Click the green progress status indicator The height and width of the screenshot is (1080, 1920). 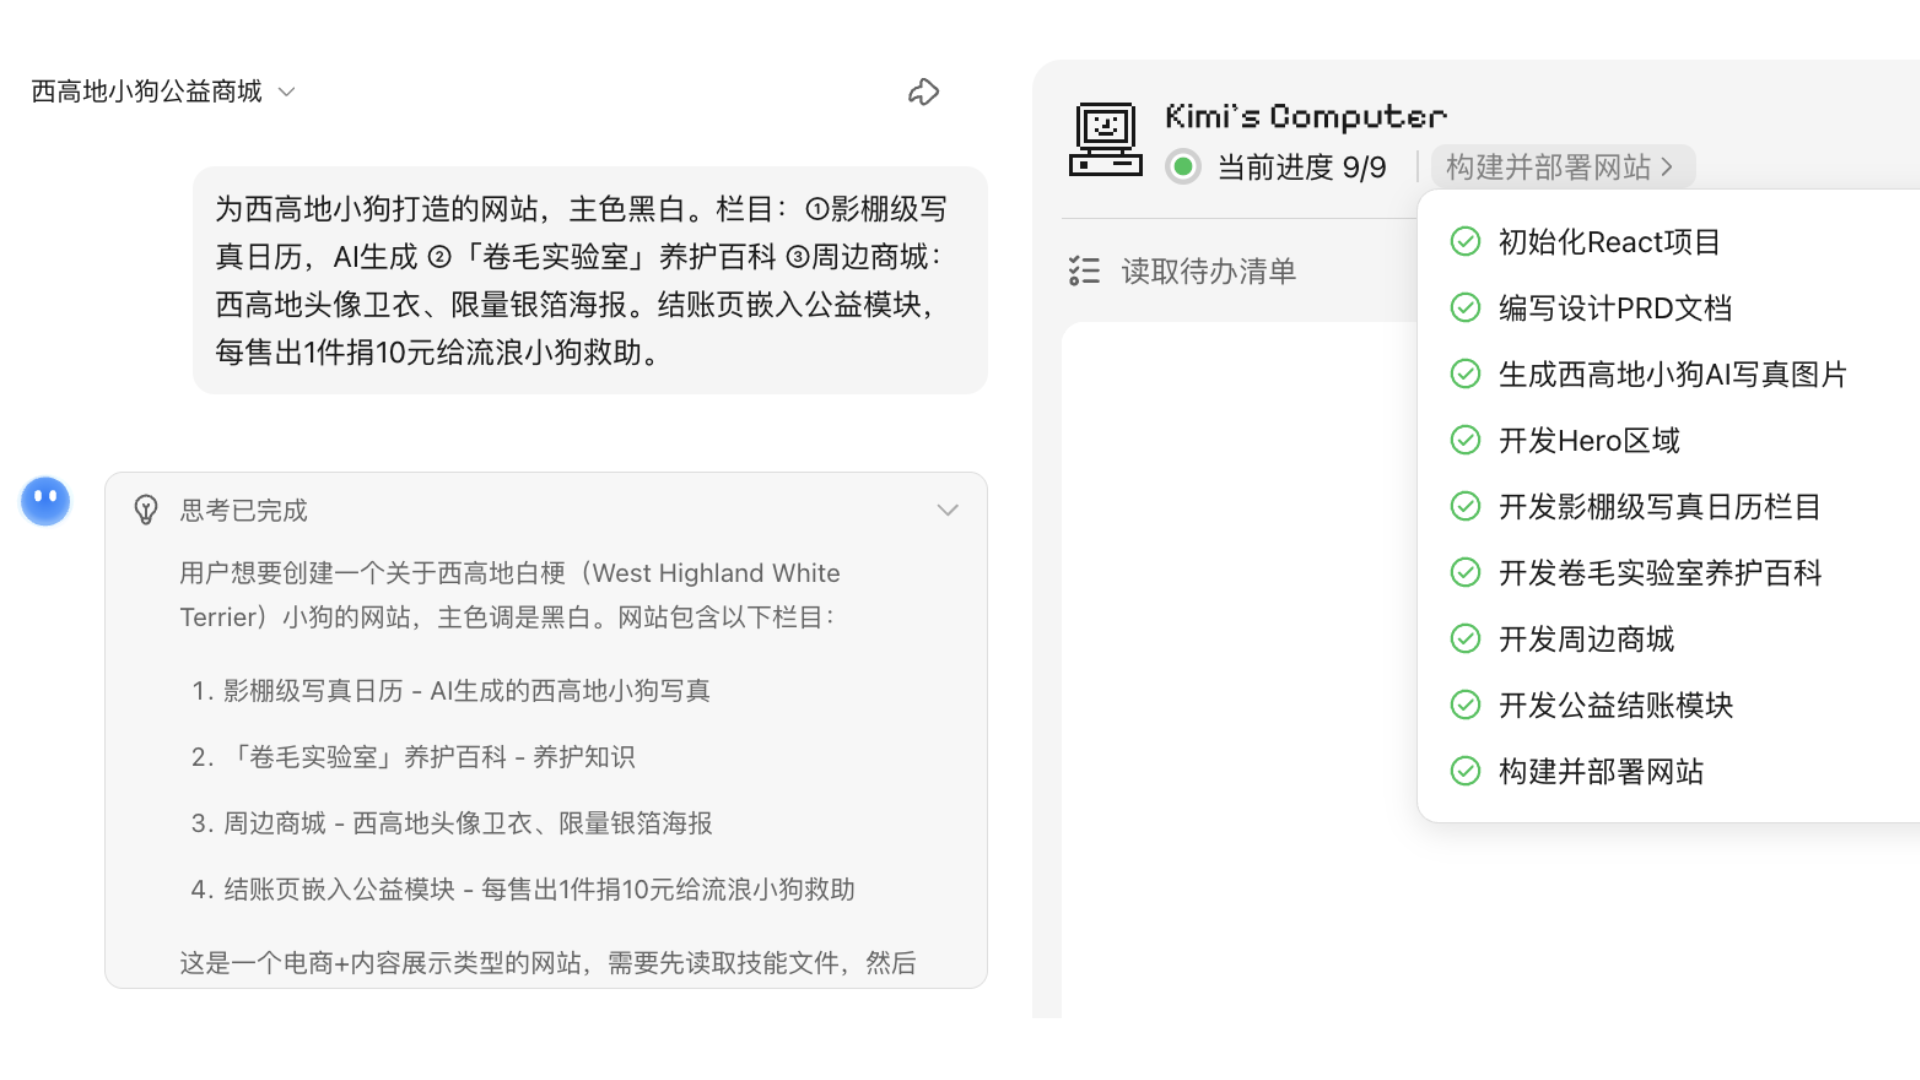click(1183, 166)
